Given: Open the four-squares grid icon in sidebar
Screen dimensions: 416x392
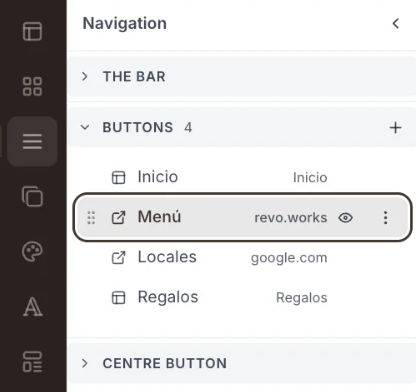Looking at the screenshot, I should click(32, 86).
